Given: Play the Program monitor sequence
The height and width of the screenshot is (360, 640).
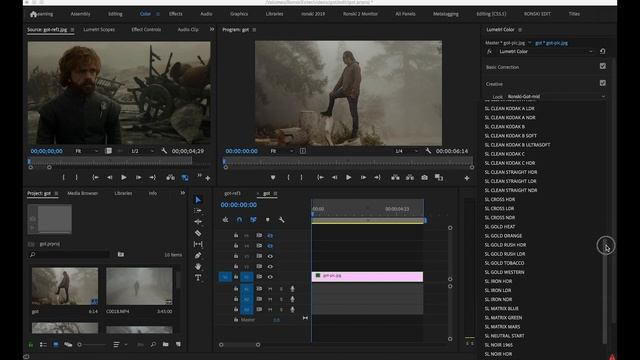Looking at the screenshot, I should (x=348, y=178).
